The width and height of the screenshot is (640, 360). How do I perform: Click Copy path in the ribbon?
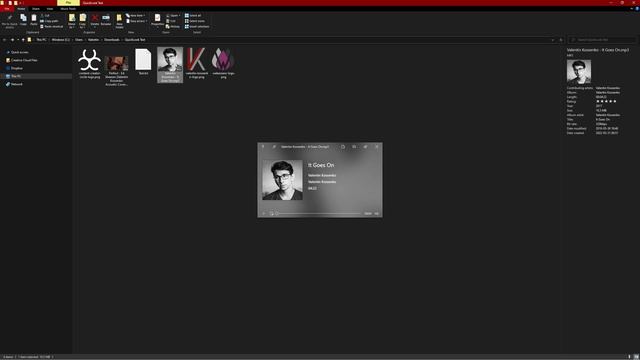[x=49, y=21]
